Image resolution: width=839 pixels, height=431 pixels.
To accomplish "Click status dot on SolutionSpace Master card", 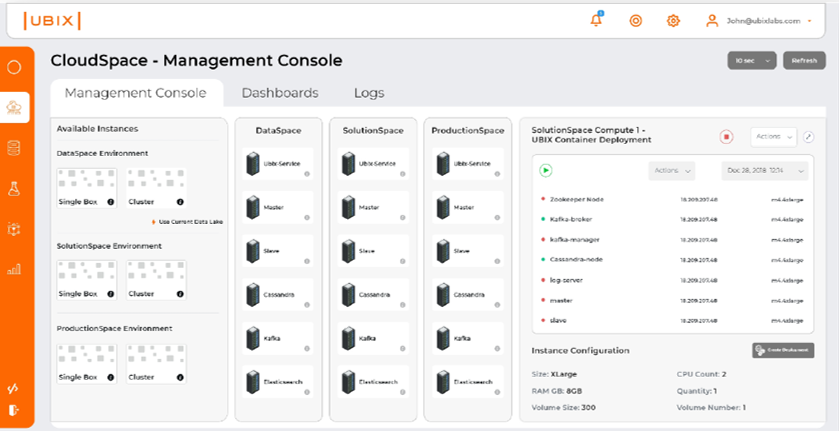I will tap(402, 217).
